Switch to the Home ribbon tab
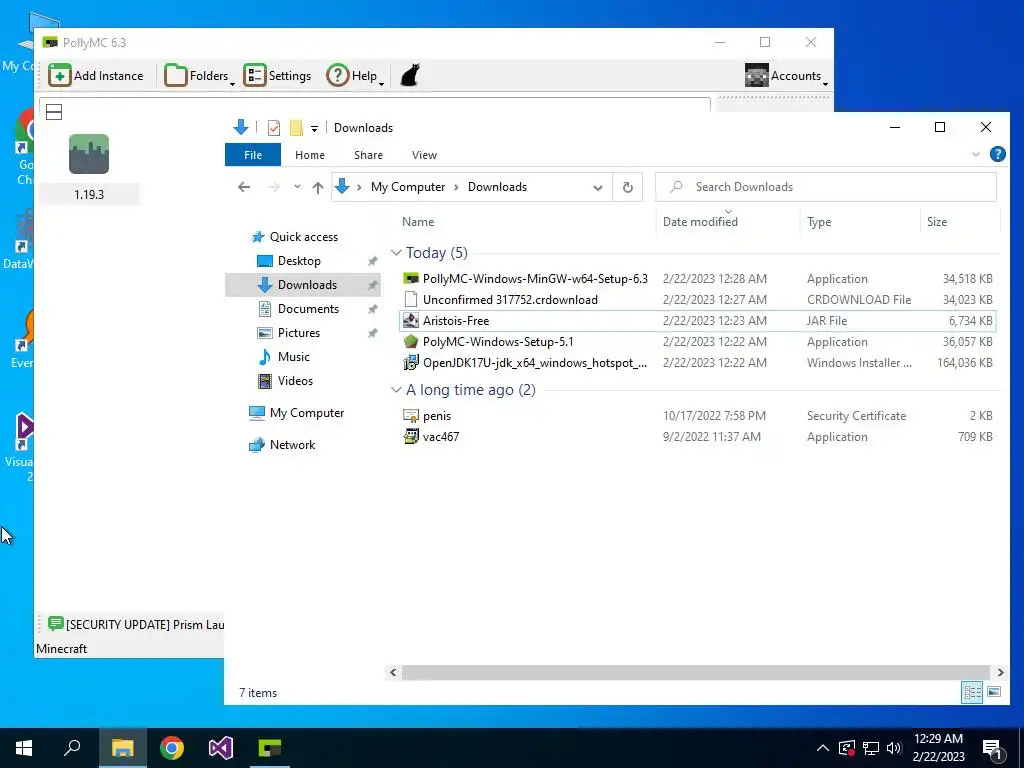Viewport: 1024px width, 768px height. [310, 155]
